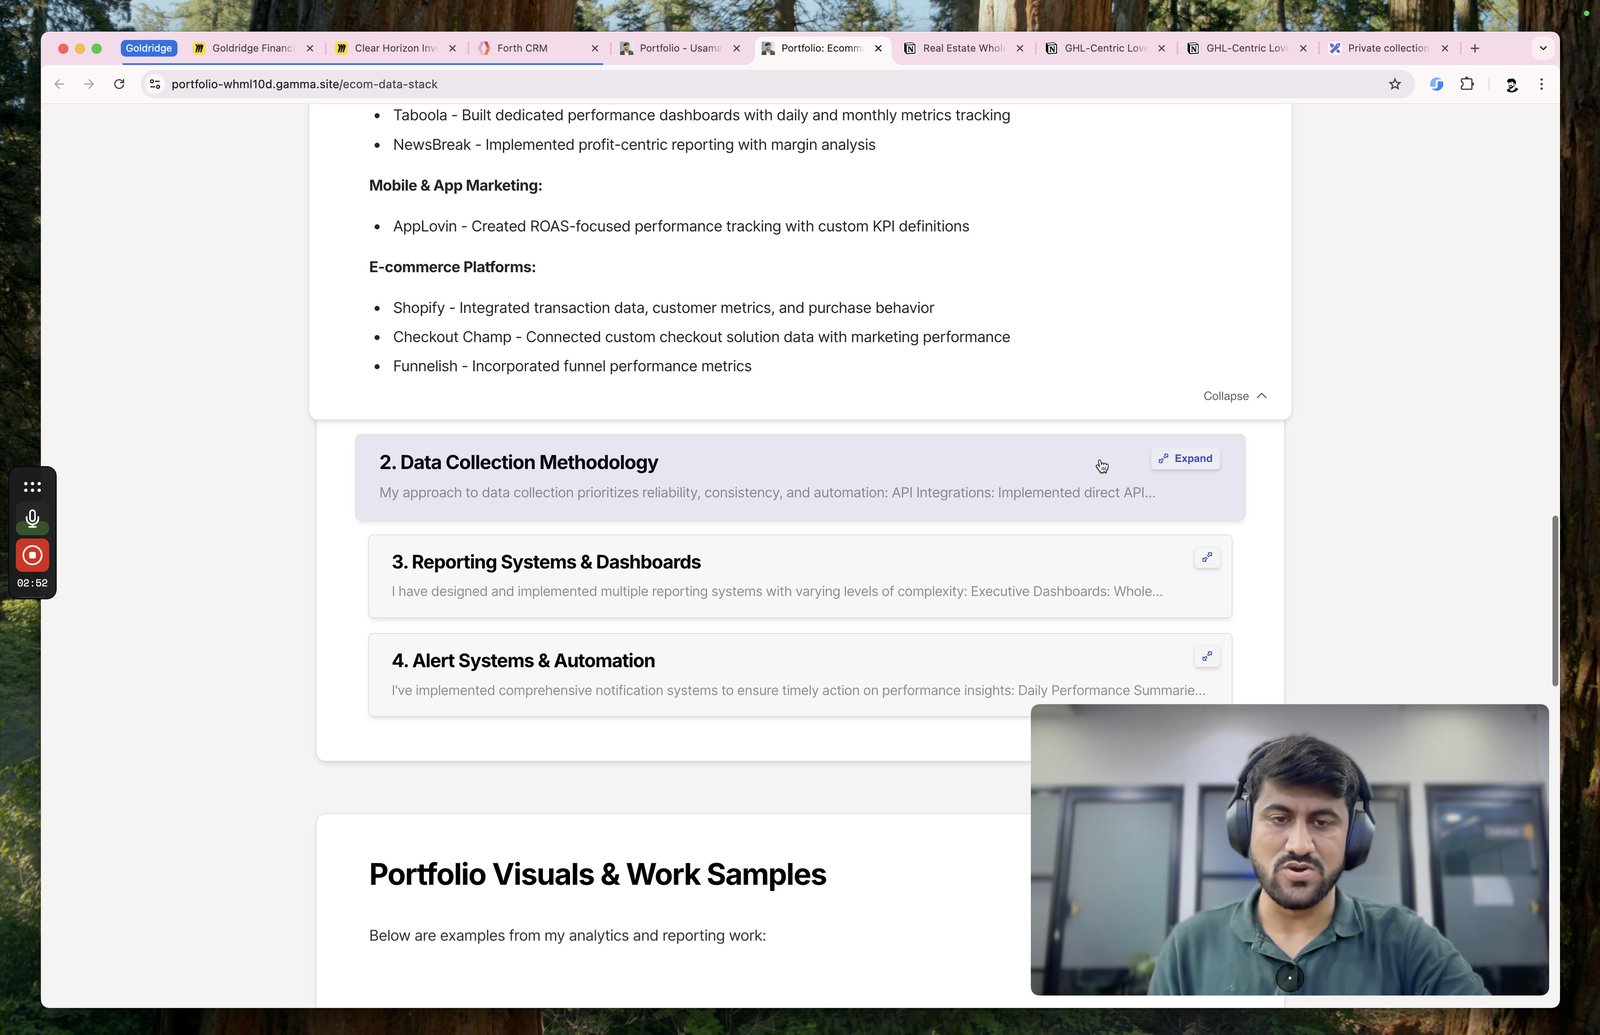Viewport: 1600px width, 1035px height.
Task: Expand the Reporting Systems & Dashboards card icon
Action: pyautogui.click(x=1207, y=557)
